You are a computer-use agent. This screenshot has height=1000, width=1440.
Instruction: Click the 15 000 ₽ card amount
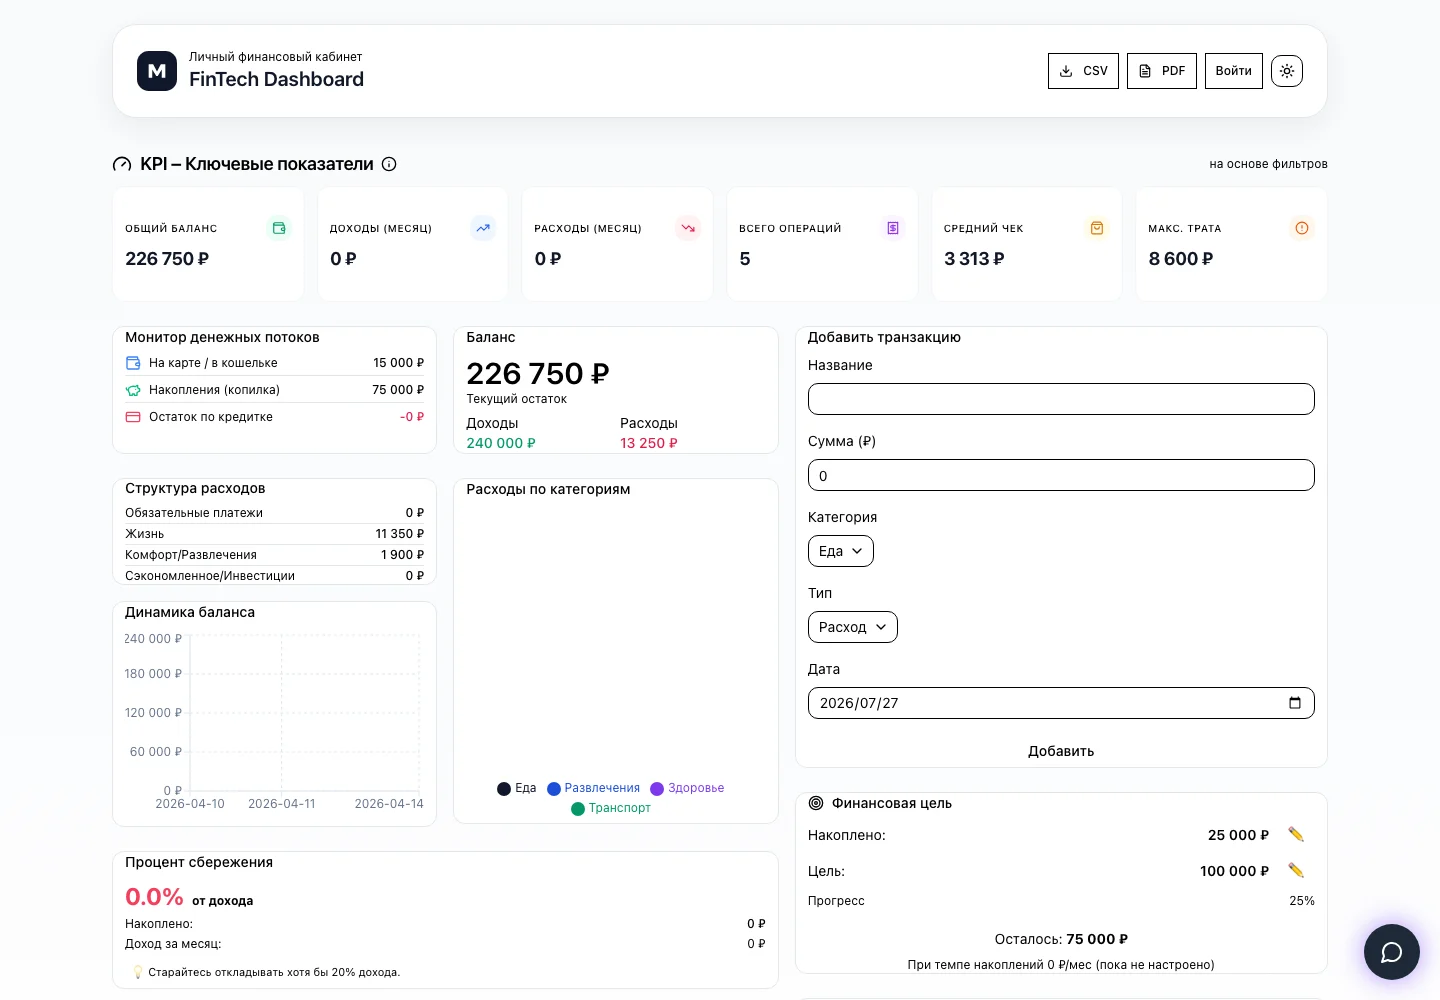click(x=398, y=363)
